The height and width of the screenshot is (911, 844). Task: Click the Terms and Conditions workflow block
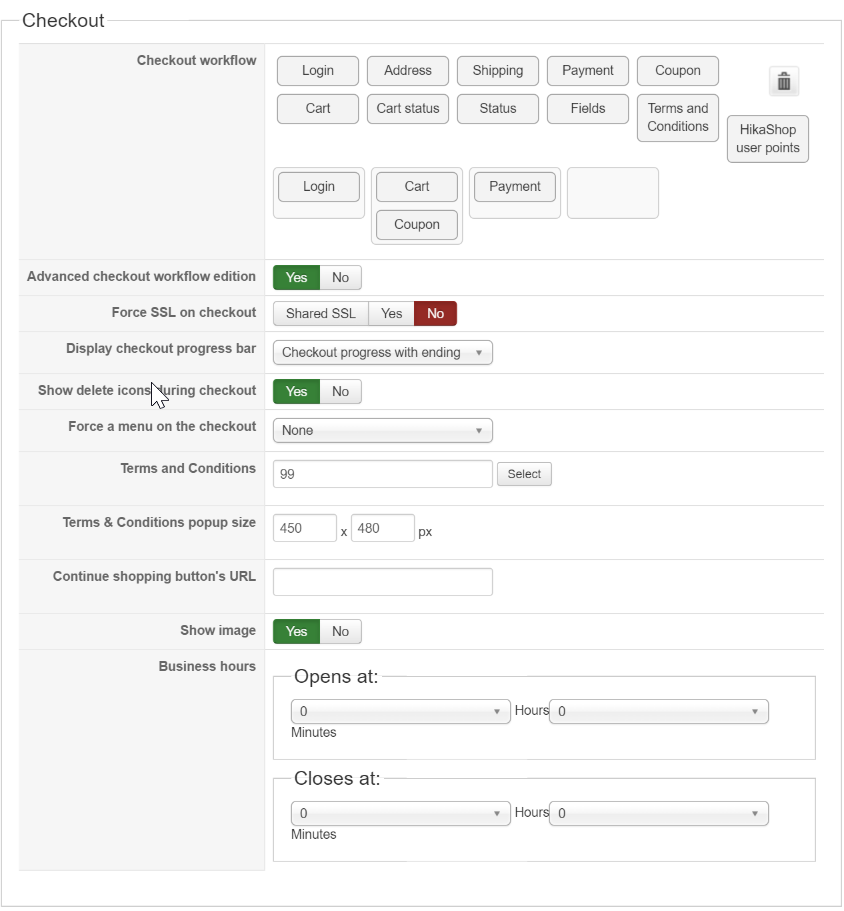click(678, 118)
